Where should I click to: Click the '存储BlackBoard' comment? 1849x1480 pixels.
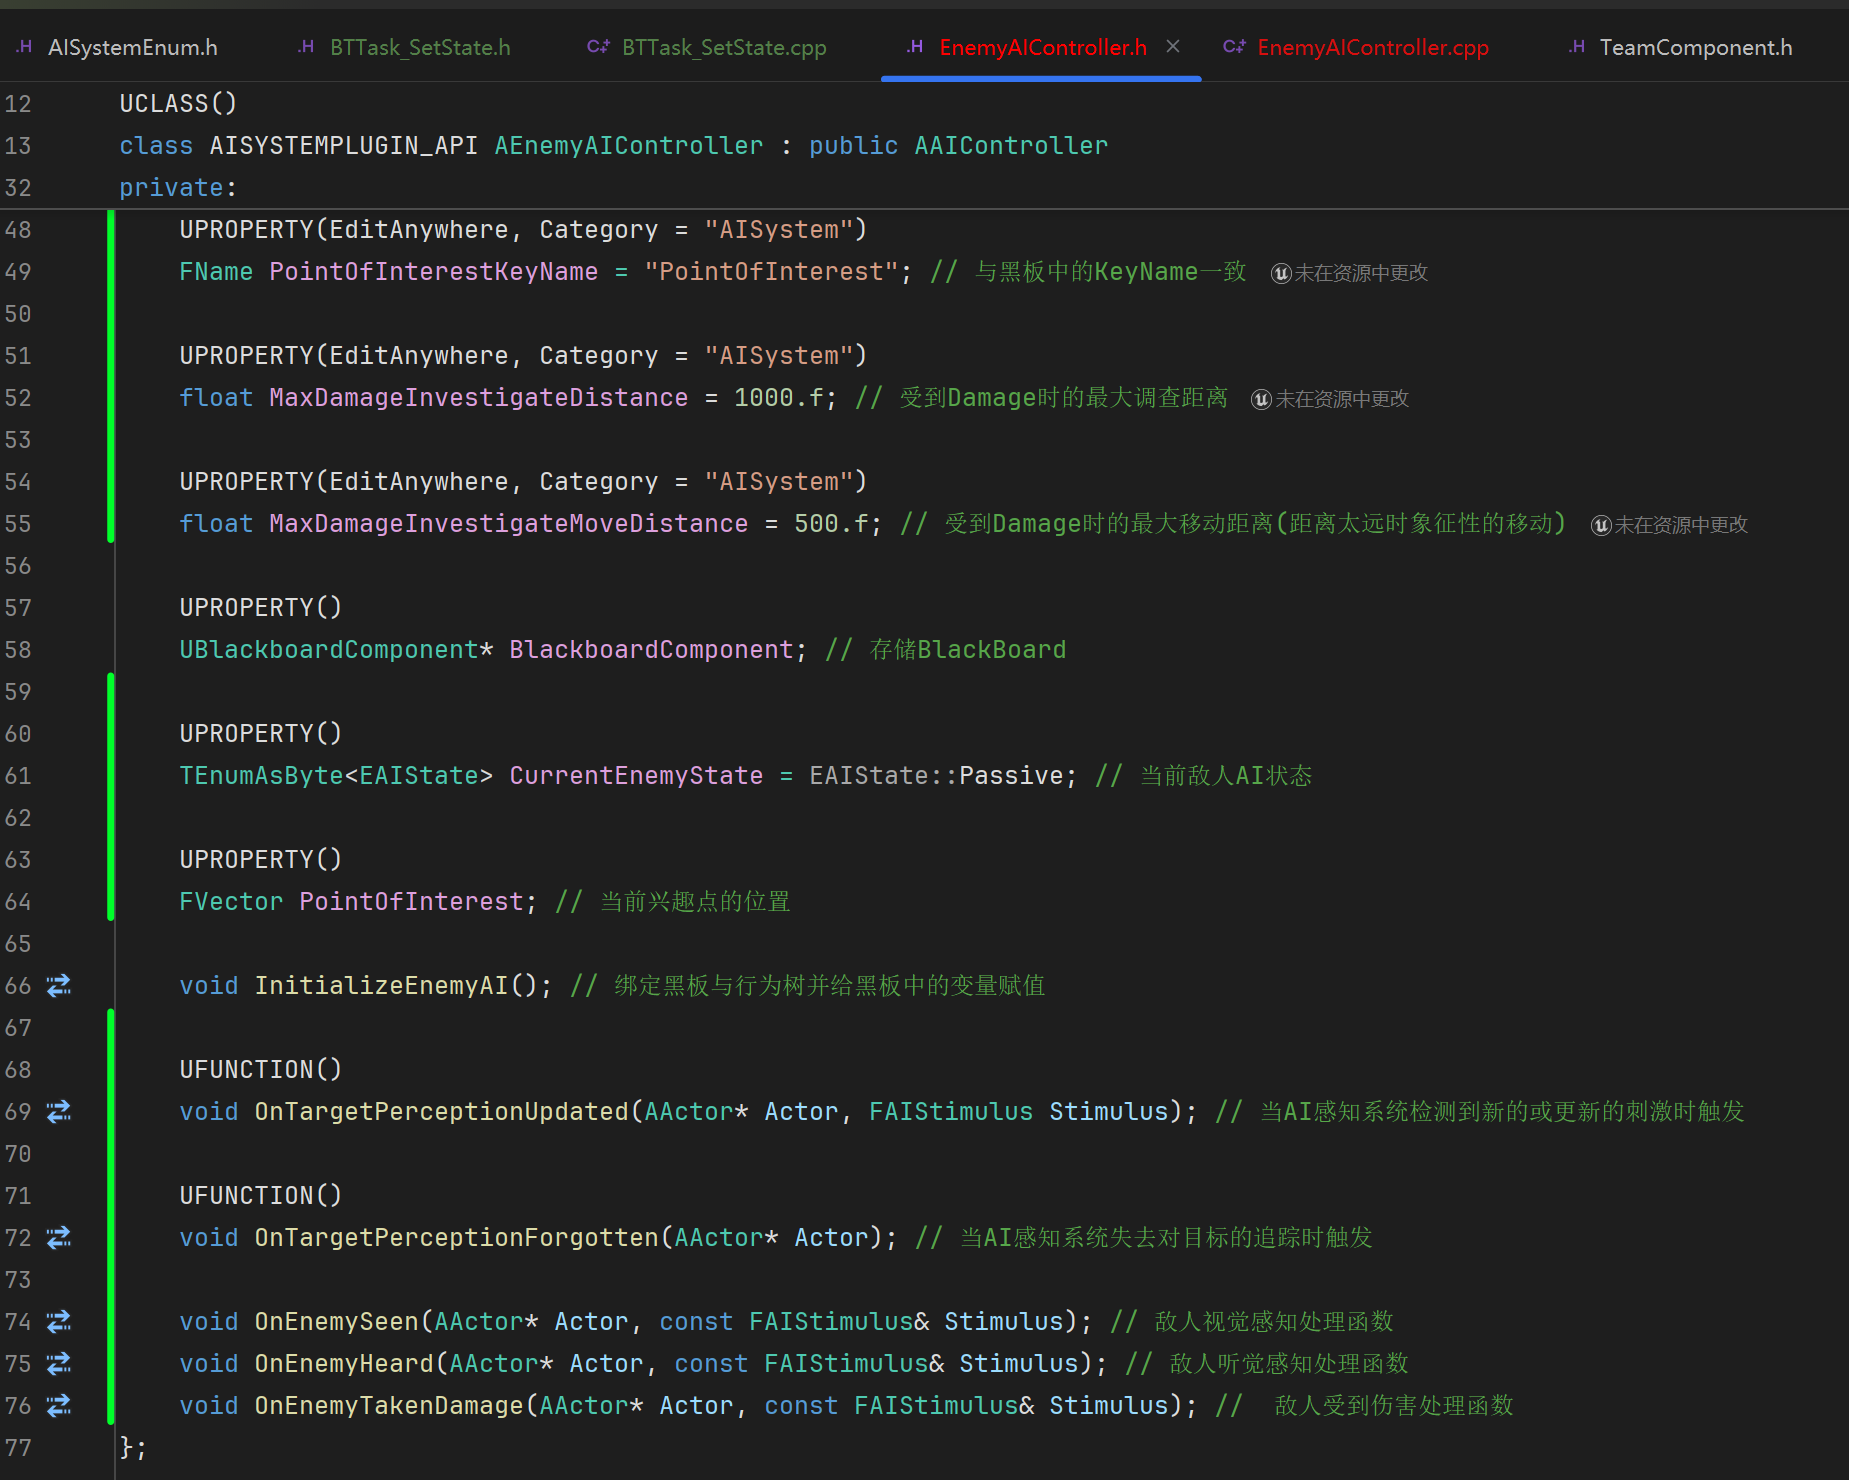click(x=968, y=650)
